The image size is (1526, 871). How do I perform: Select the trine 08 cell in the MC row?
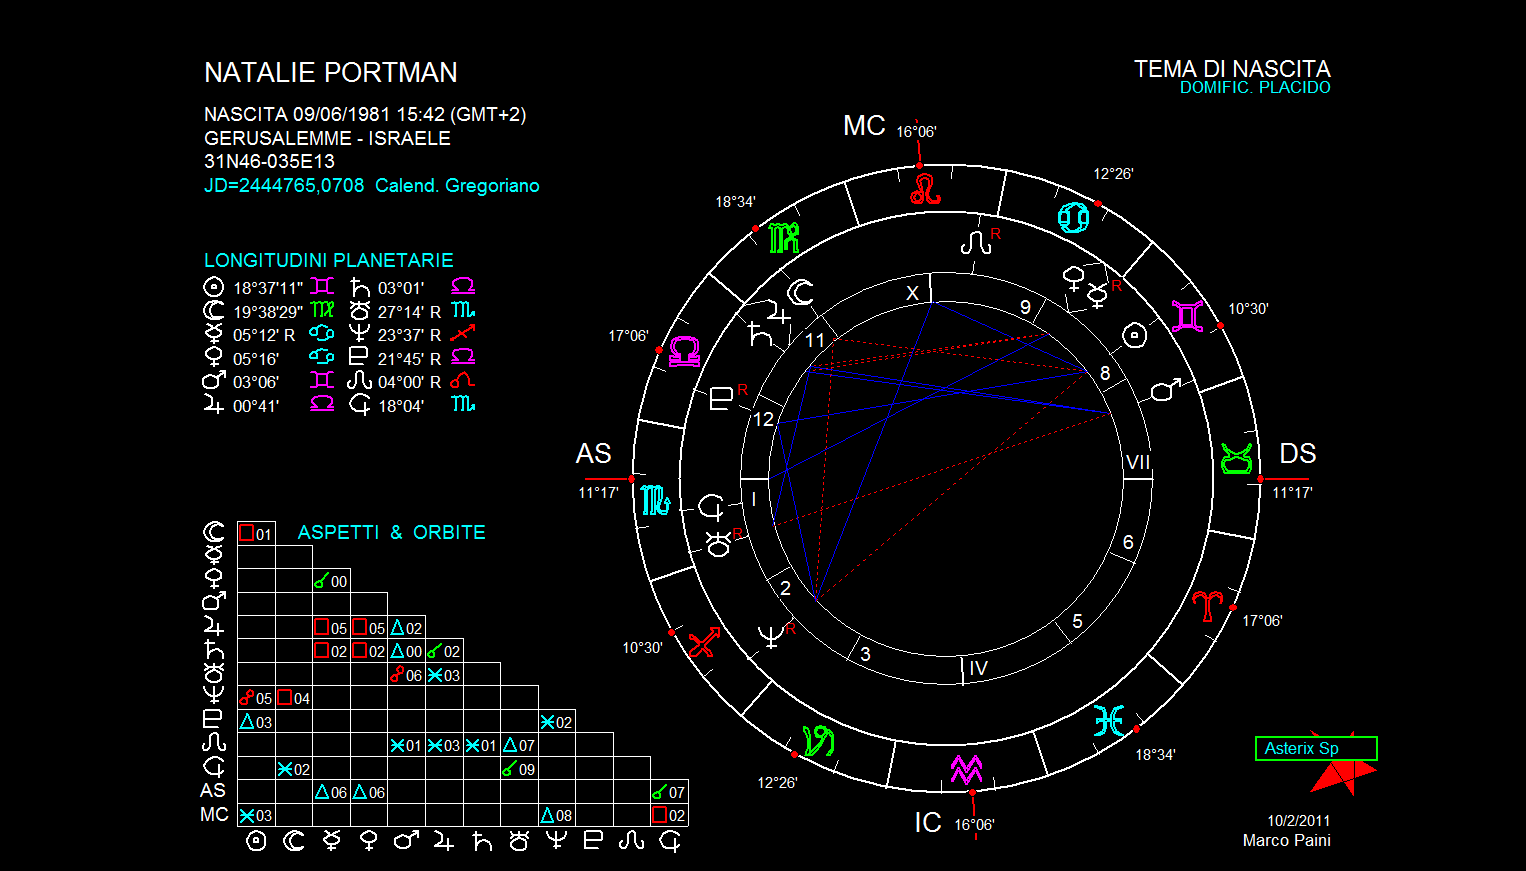click(x=557, y=815)
